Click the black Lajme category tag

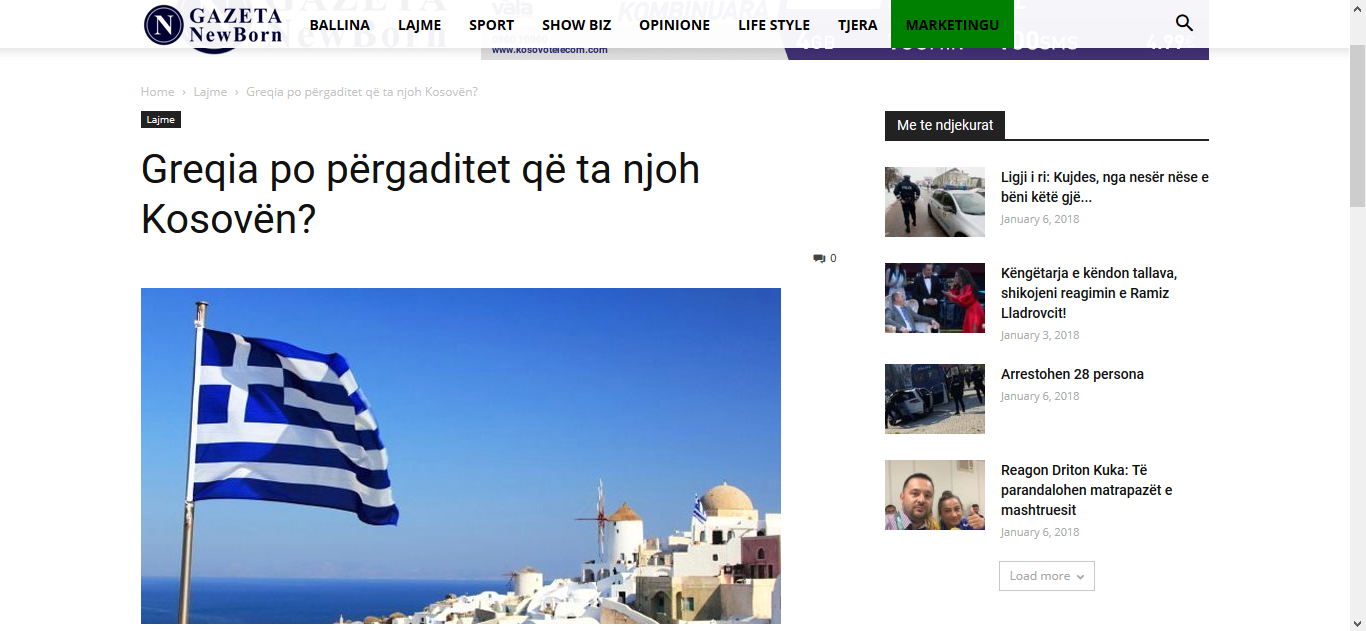pyautogui.click(x=161, y=120)
